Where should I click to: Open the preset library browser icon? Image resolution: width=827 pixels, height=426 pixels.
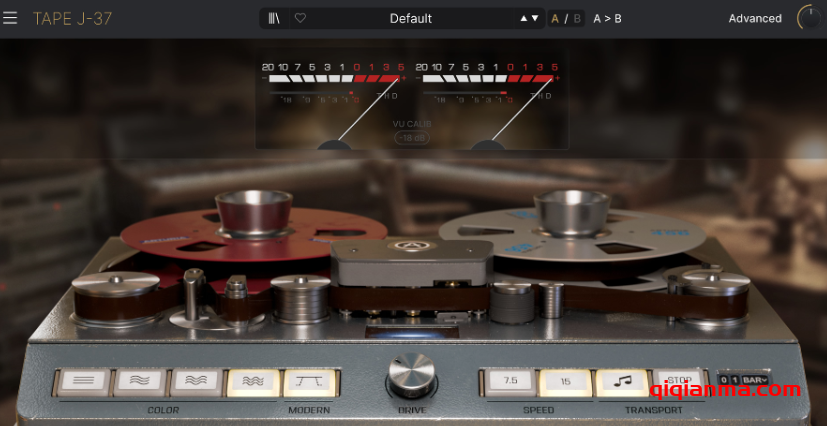(274, 18)
